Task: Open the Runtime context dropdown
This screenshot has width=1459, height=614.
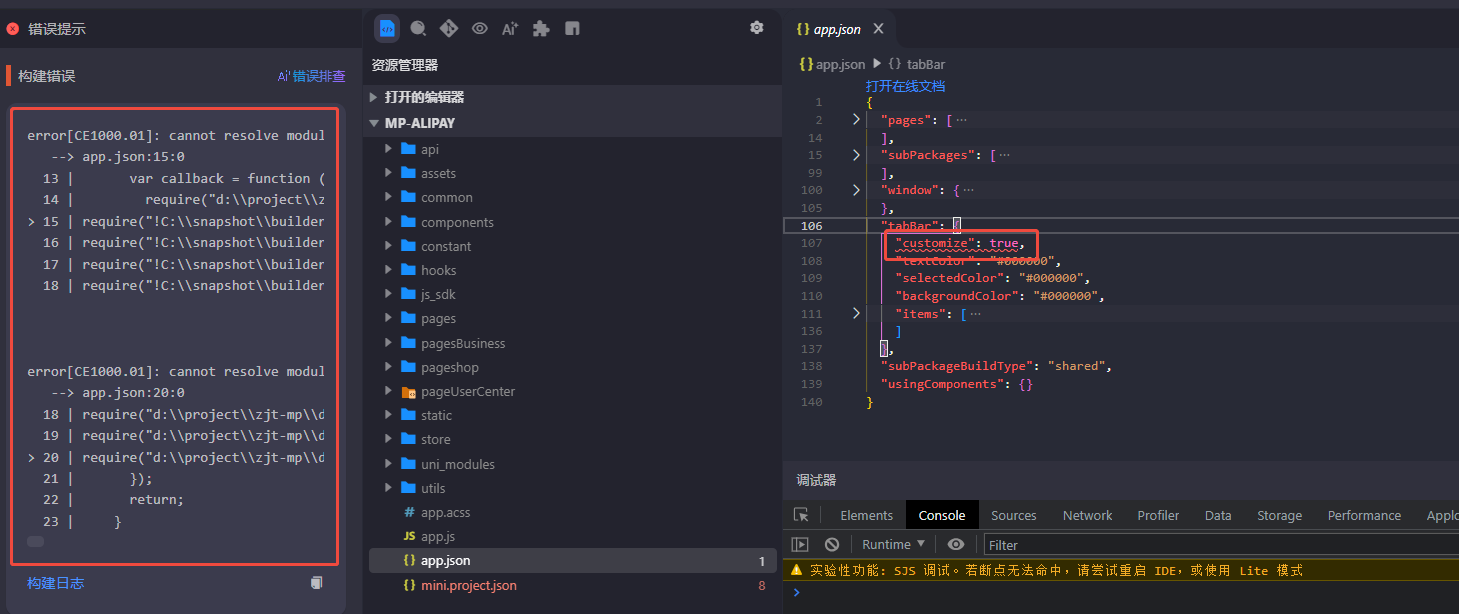Action: pos(893,544)
